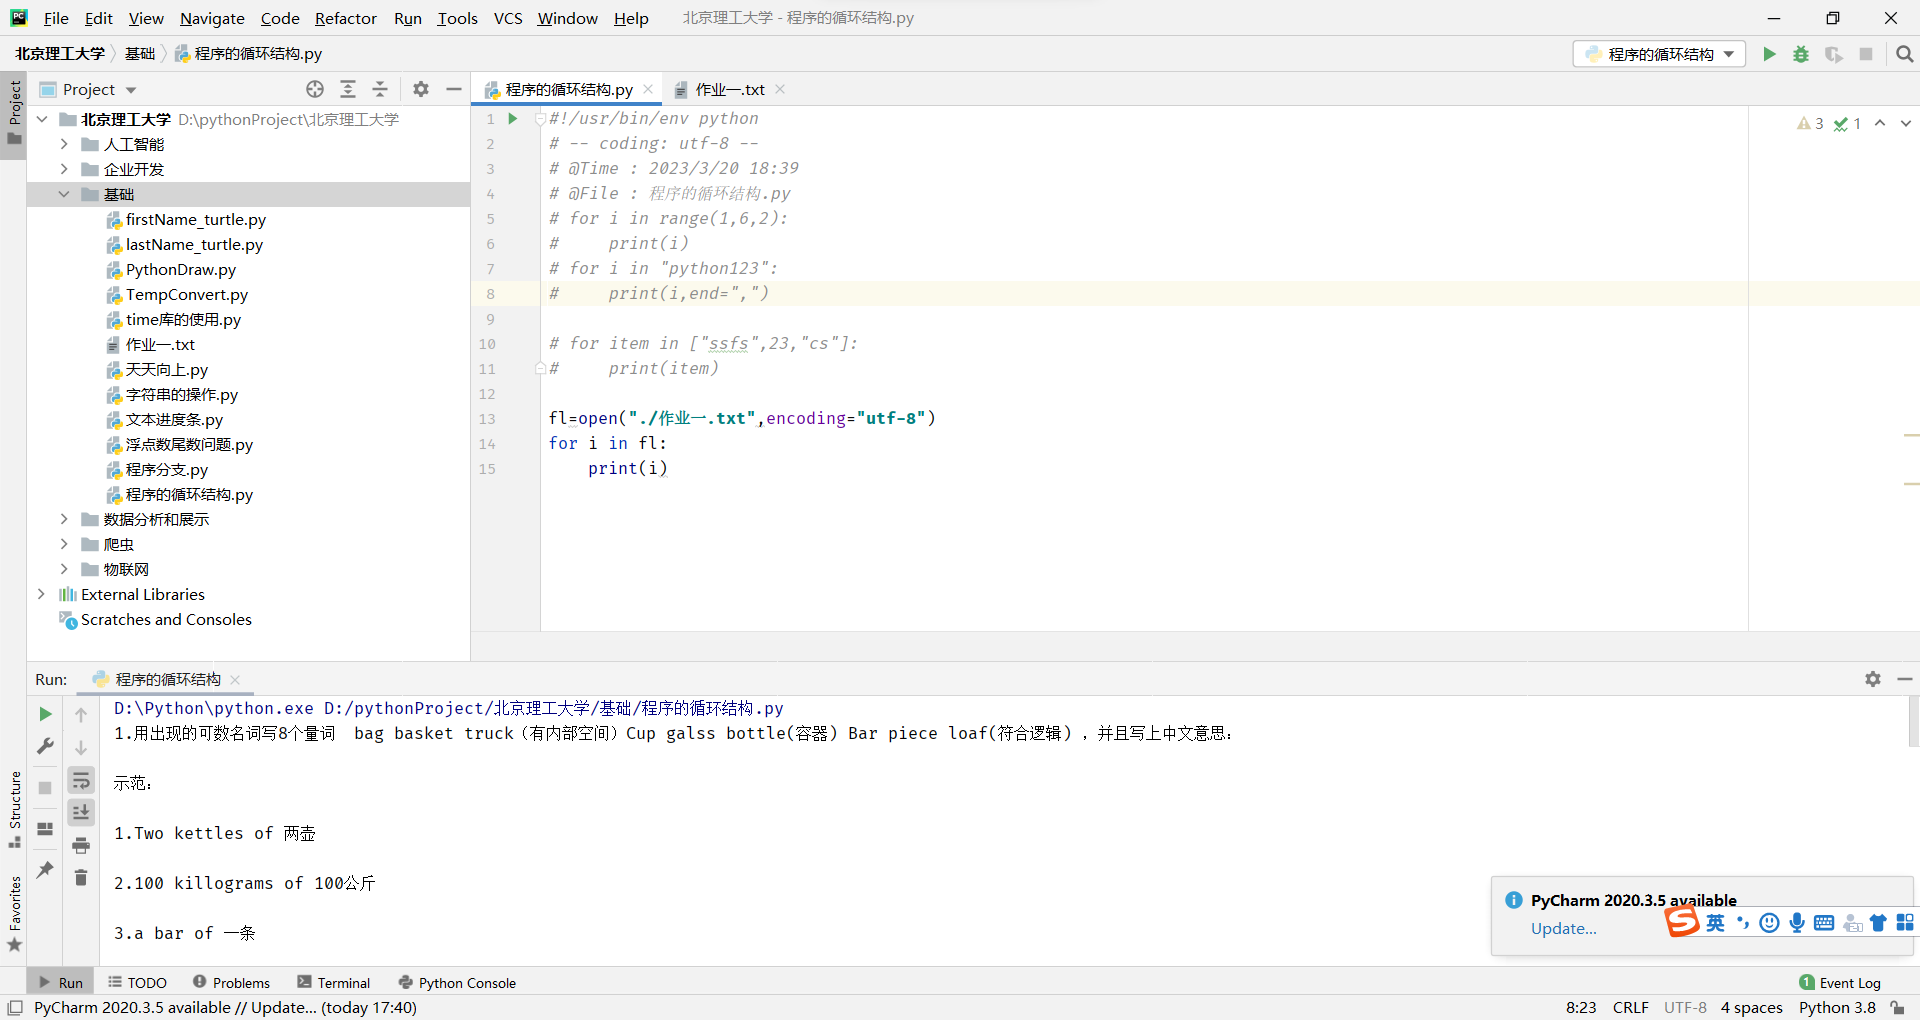1920x1020 pixels.
Task: Open the File menu
Action: pos(56,18)
